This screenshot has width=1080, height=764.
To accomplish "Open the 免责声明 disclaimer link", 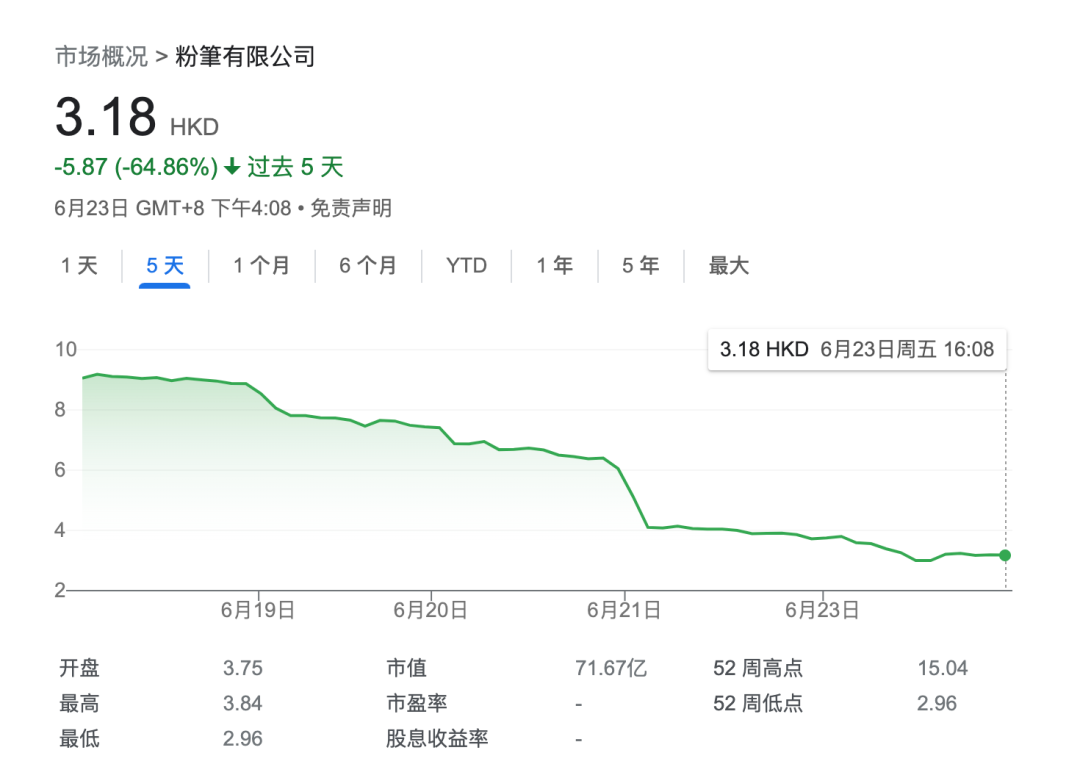I will tap(351, 207).
